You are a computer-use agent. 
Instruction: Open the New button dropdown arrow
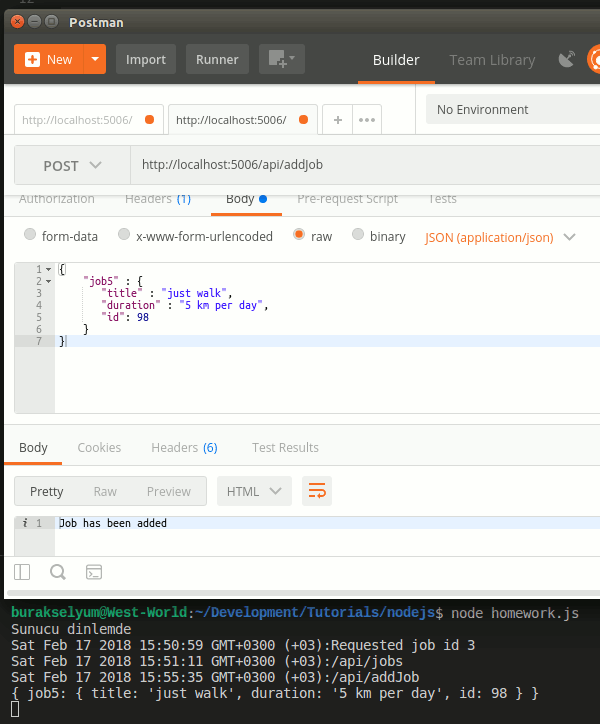pyautogui.click(x=95, y=59)
